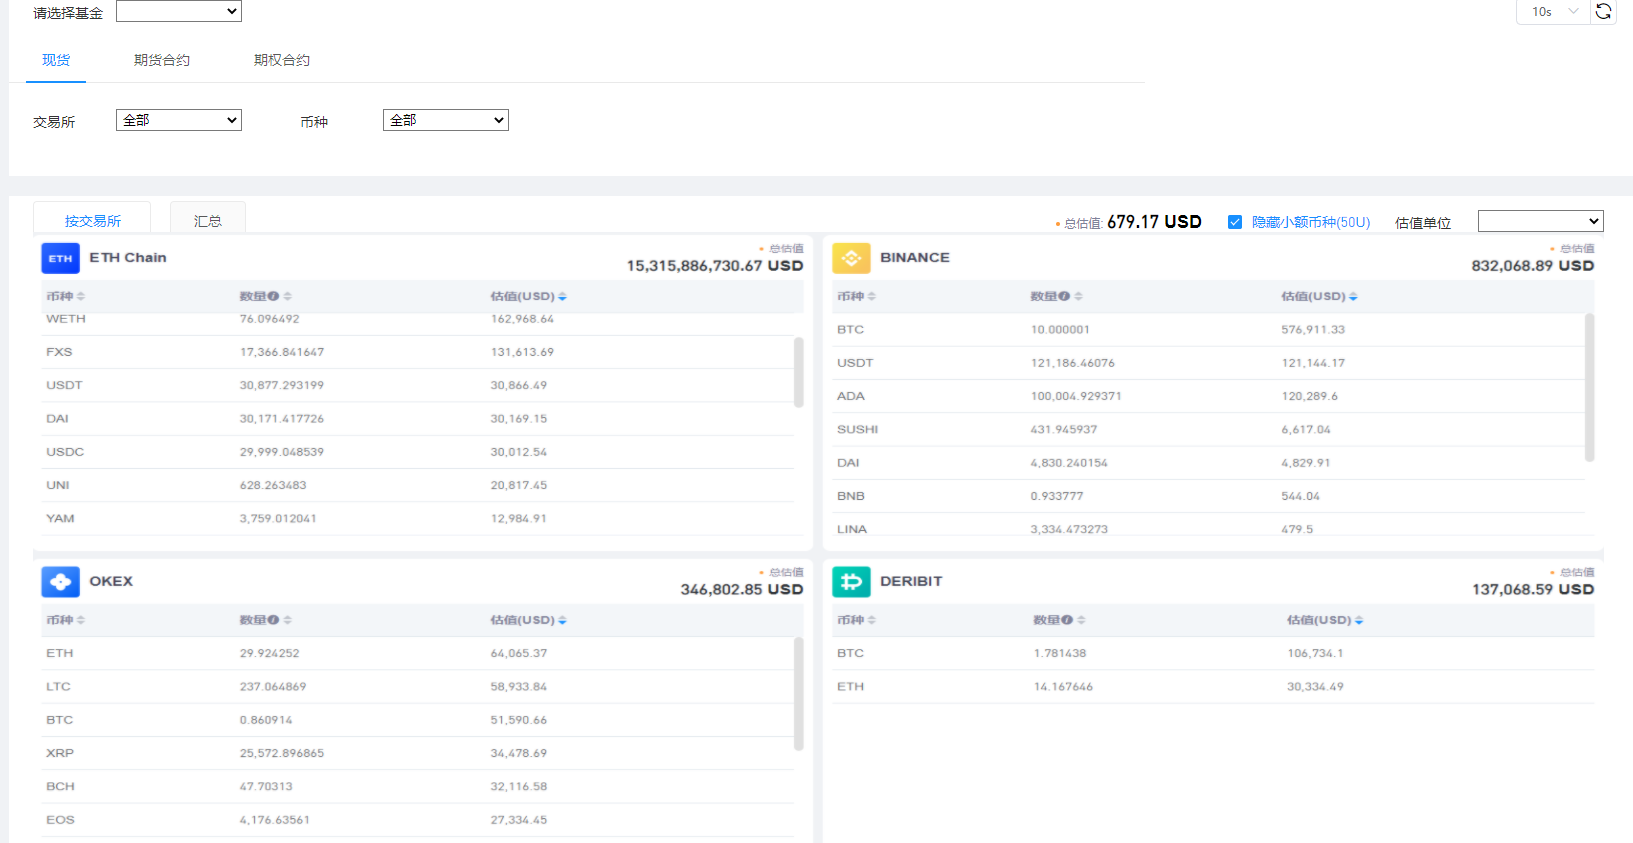Viewport: 1633px width, 843px height.
Task: Click the YAM coin in ETH Chain
Action: pos(60,518)
